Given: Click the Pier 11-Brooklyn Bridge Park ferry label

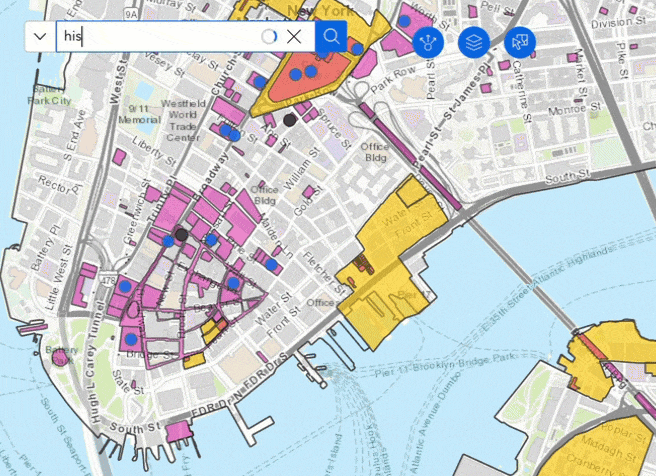Looking at the screenshot, I should click(x=445, y=365).
